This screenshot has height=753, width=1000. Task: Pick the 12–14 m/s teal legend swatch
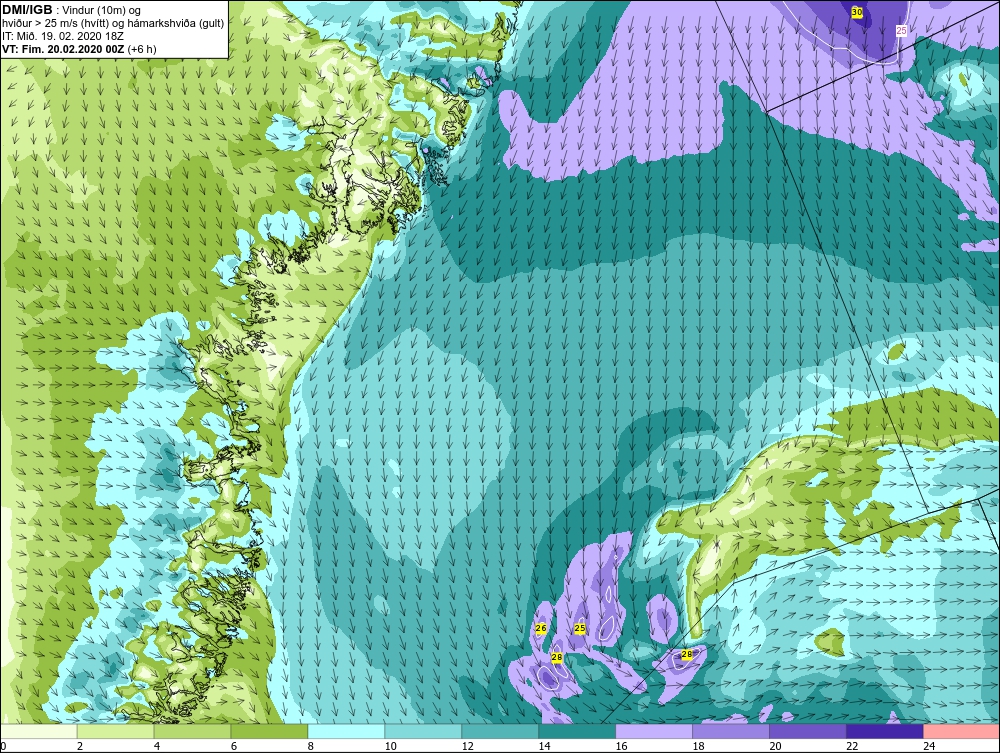tap(500, 731)
